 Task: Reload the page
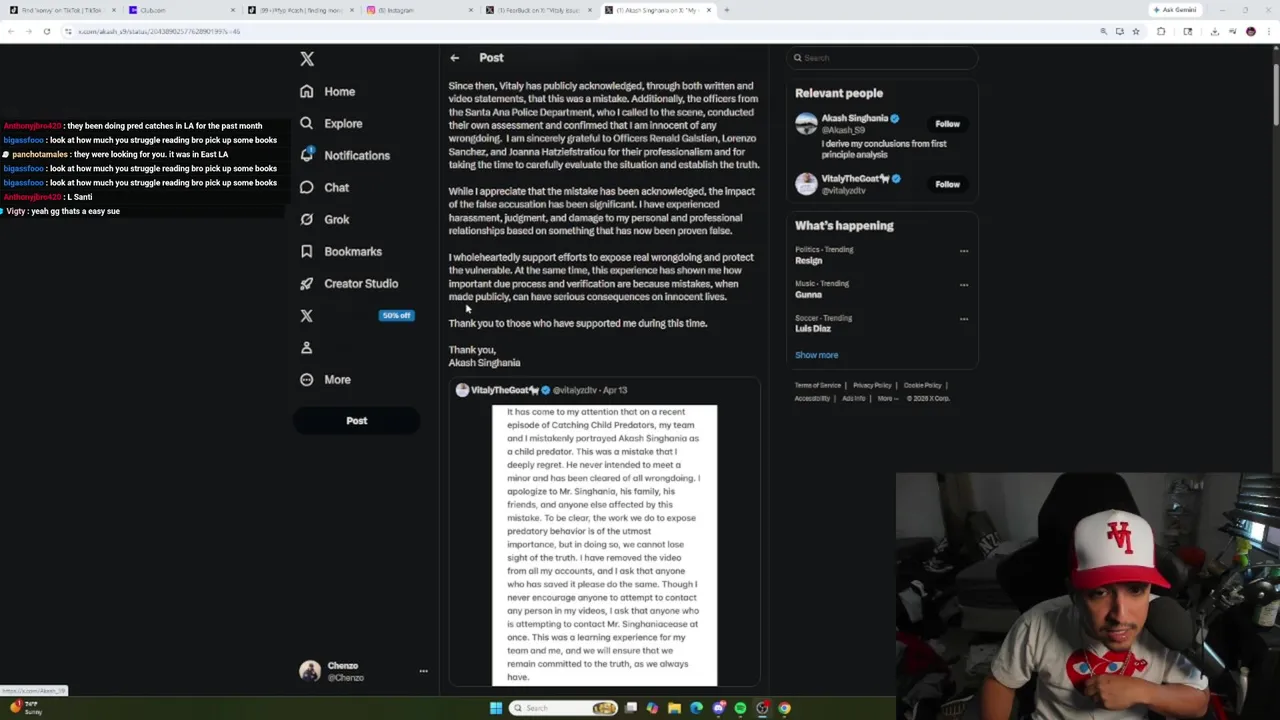point(46,31)
